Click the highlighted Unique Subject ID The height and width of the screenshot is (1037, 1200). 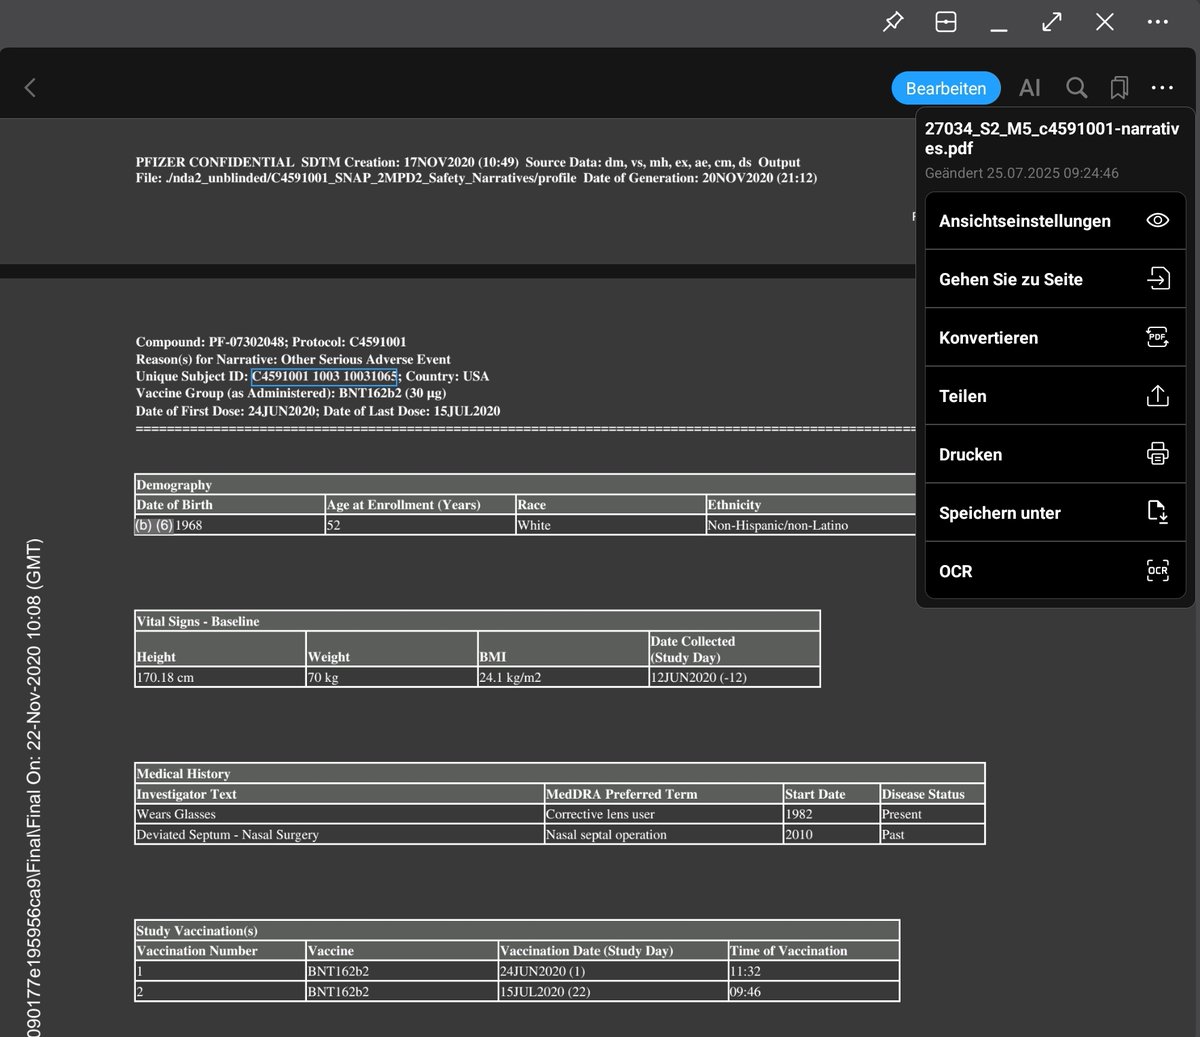pyautogui.click(x=324, y=376)
